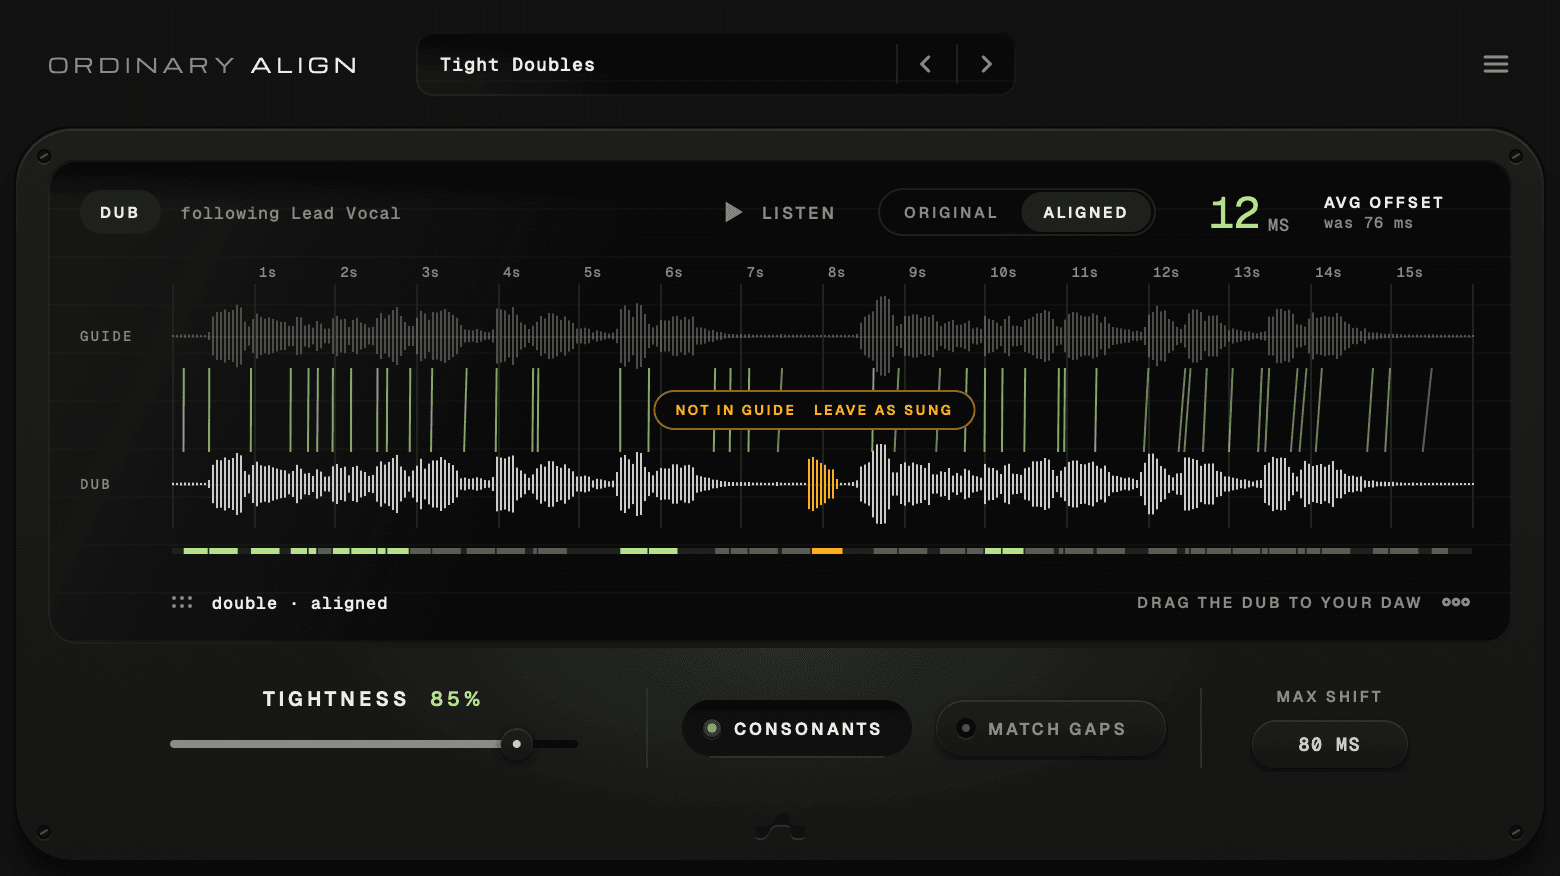Open the Max Shift 80 MS field
The image size is (1560, 876).
1329,745
